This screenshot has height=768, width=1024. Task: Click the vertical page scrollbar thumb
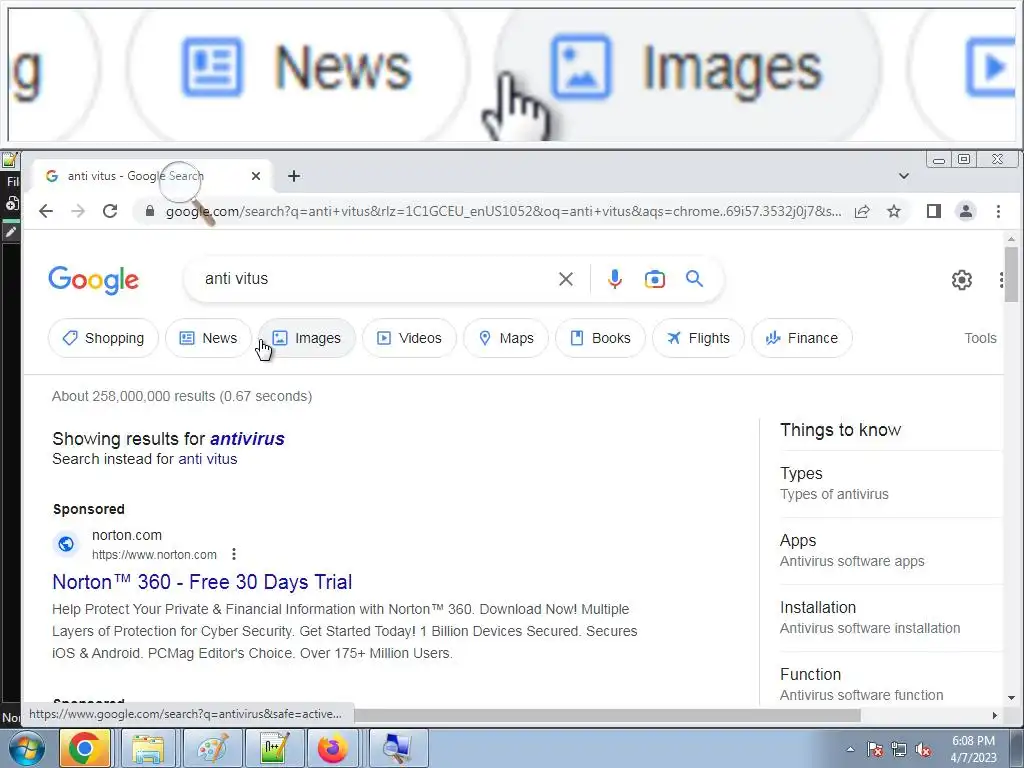coord(1011,274)
